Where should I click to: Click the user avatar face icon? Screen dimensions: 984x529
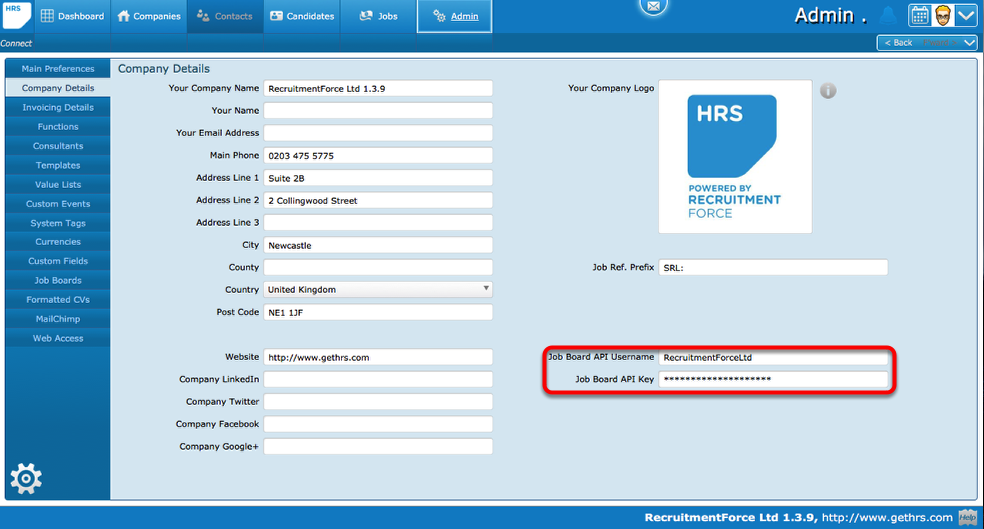(x=942, y=16)
